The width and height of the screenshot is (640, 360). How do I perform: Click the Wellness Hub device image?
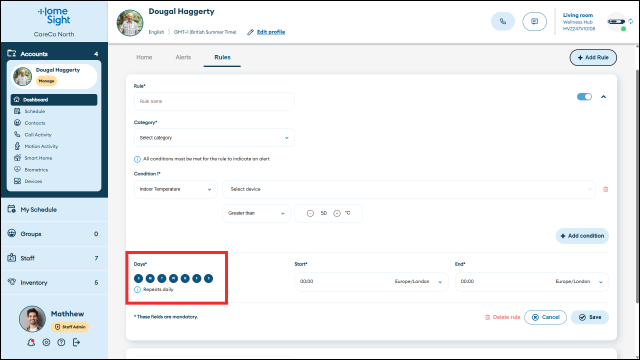616,22
